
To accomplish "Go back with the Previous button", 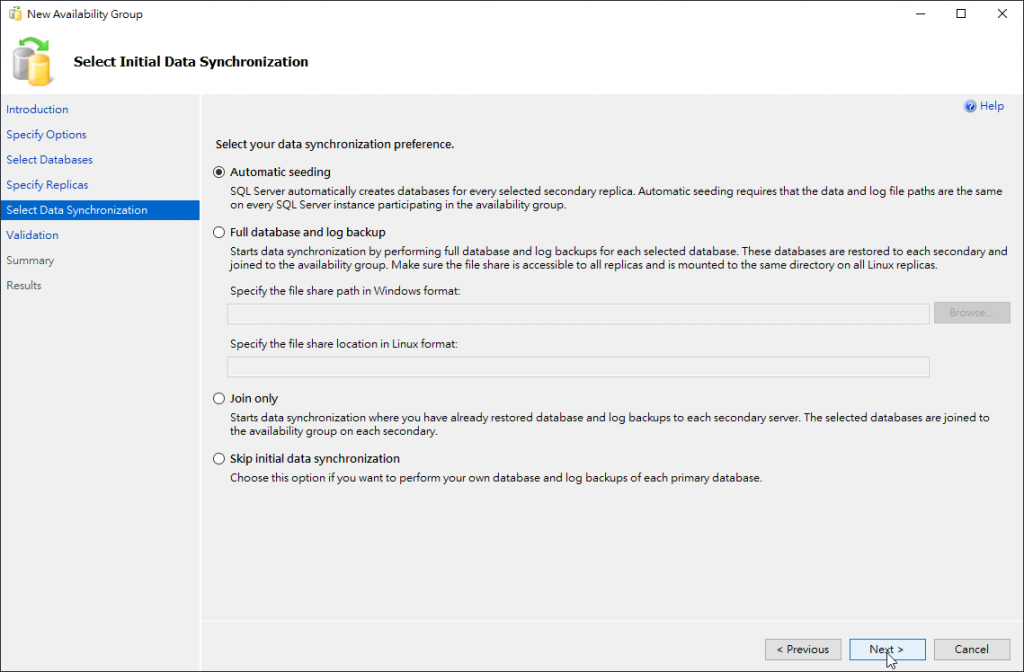I will 803,649.
